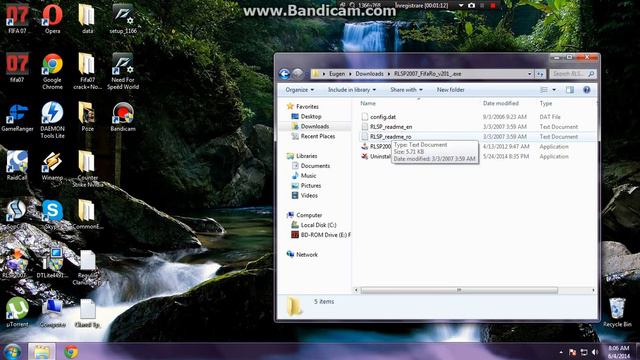Open the Organize dropdown menu

(x=300, y=90)
